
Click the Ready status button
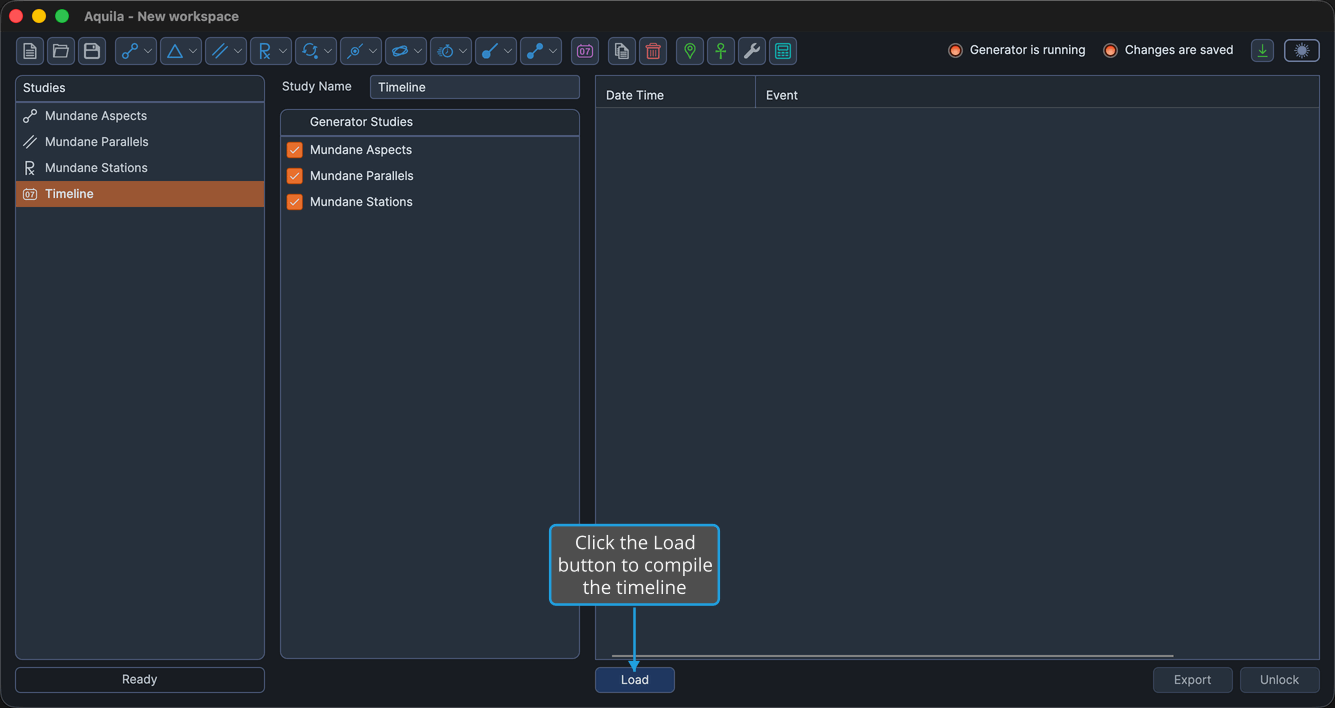[x=140, y=680]
